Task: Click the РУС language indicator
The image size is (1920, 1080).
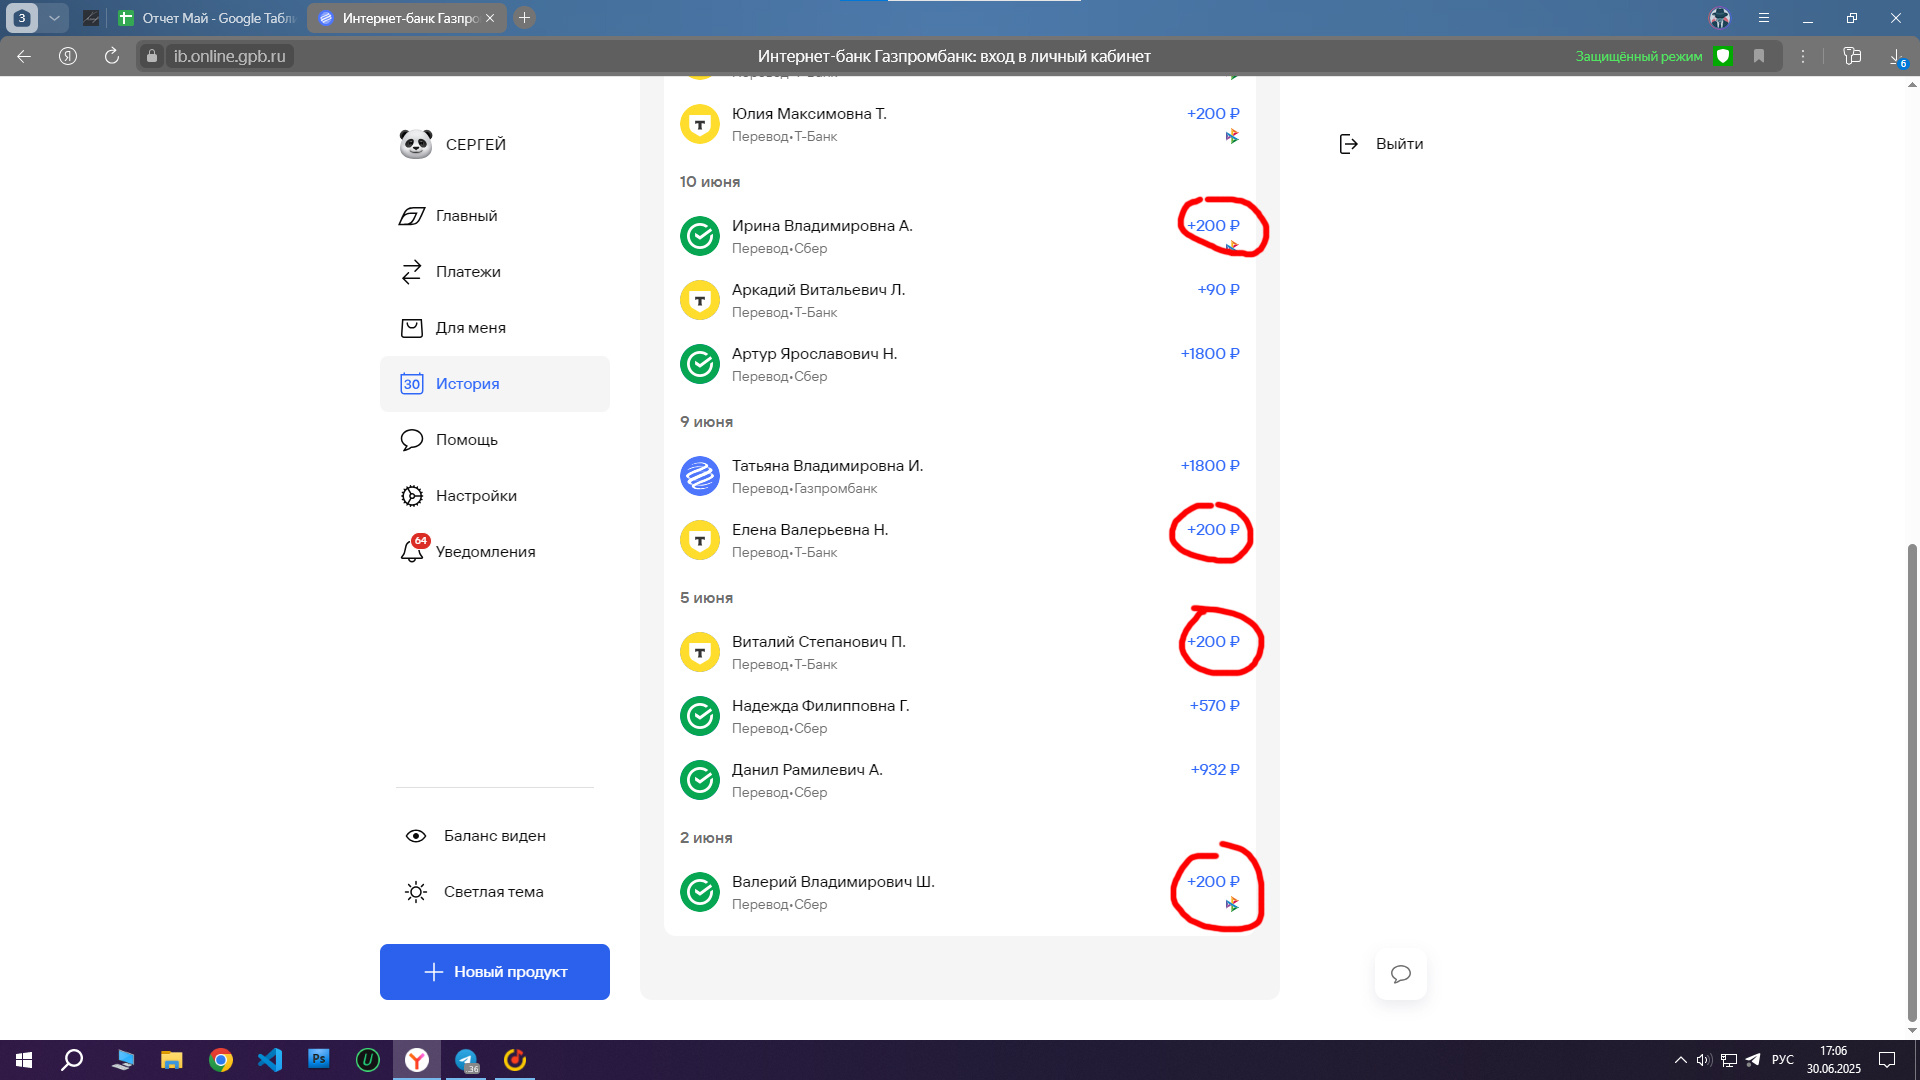Action: tap(1782, 1060)
